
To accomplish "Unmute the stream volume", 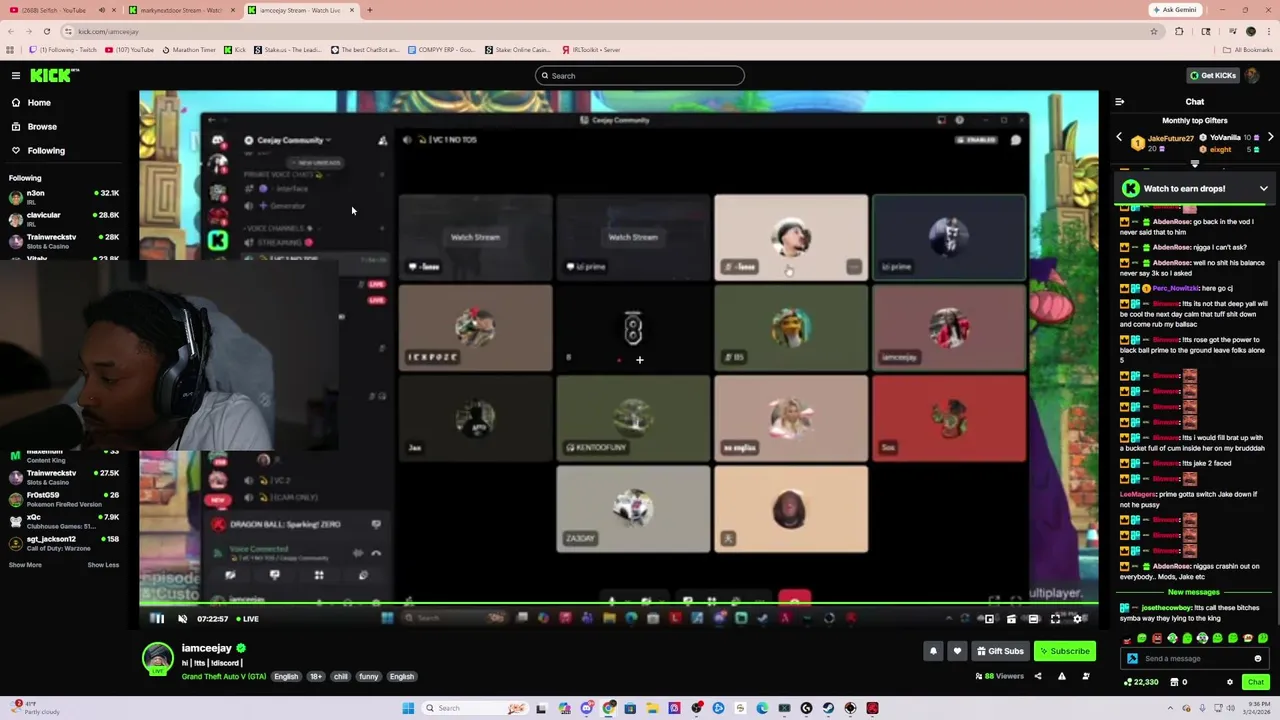I will click(182, 619).
